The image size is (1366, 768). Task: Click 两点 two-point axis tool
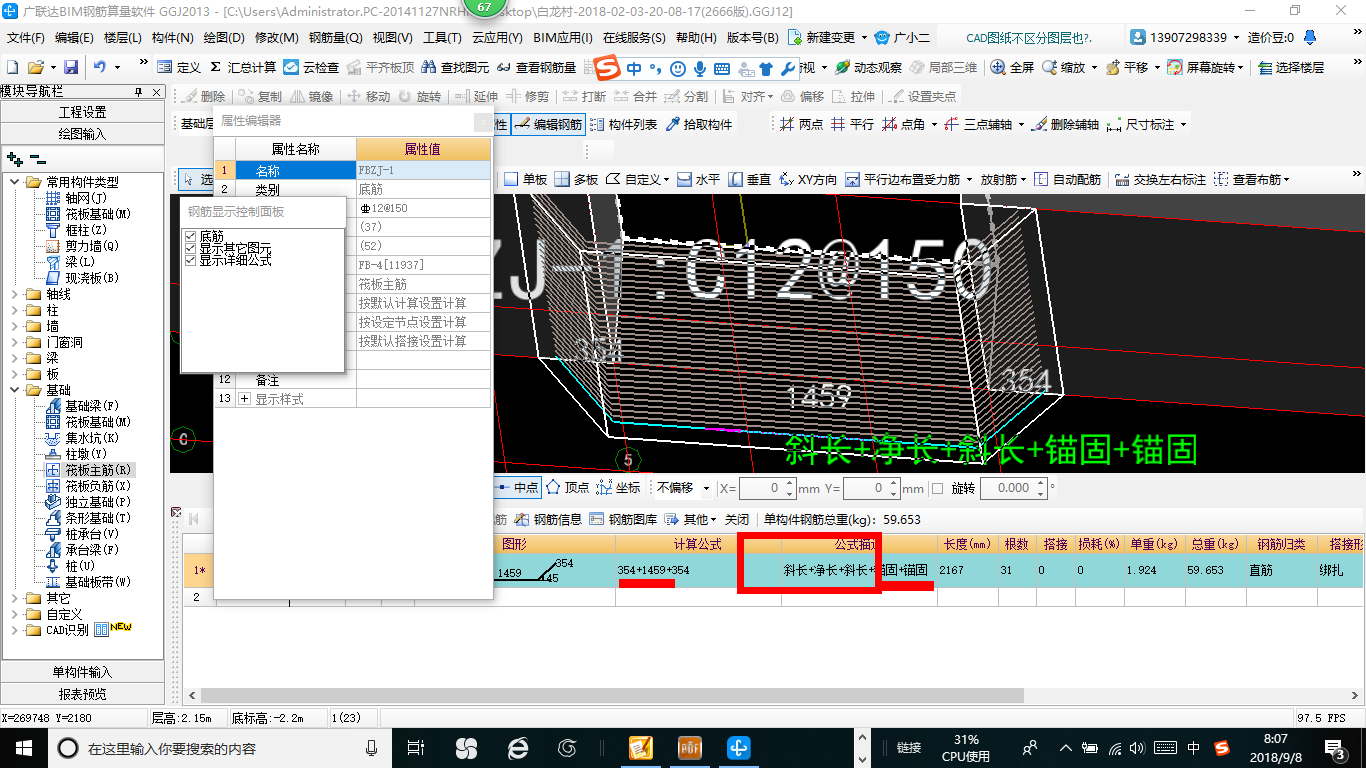[801, 124]
